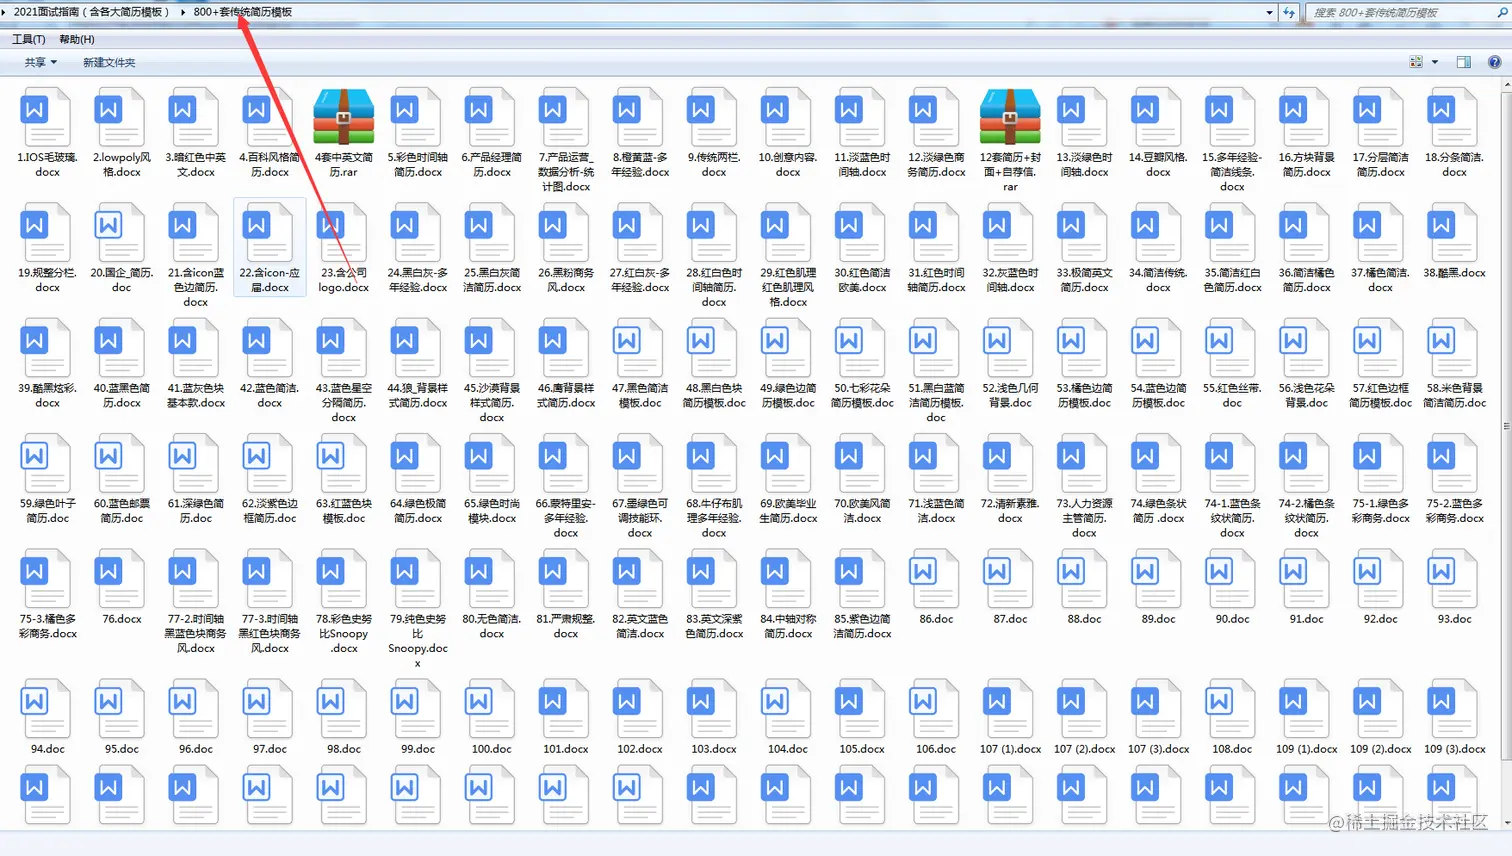Image resolution: width=1512 pixels, height=856 pixels.
Task: Select file name 75-1.绿色多彩商务.docx
Action: point(1380,511)
